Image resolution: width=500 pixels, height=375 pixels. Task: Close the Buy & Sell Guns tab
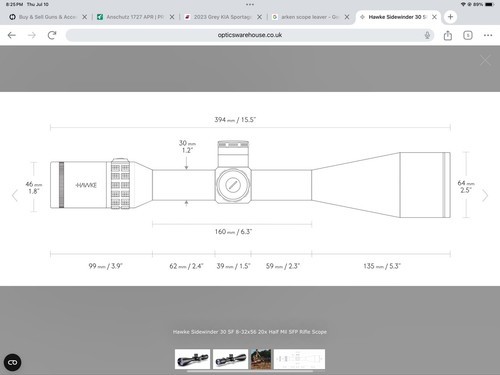(85, 17)
